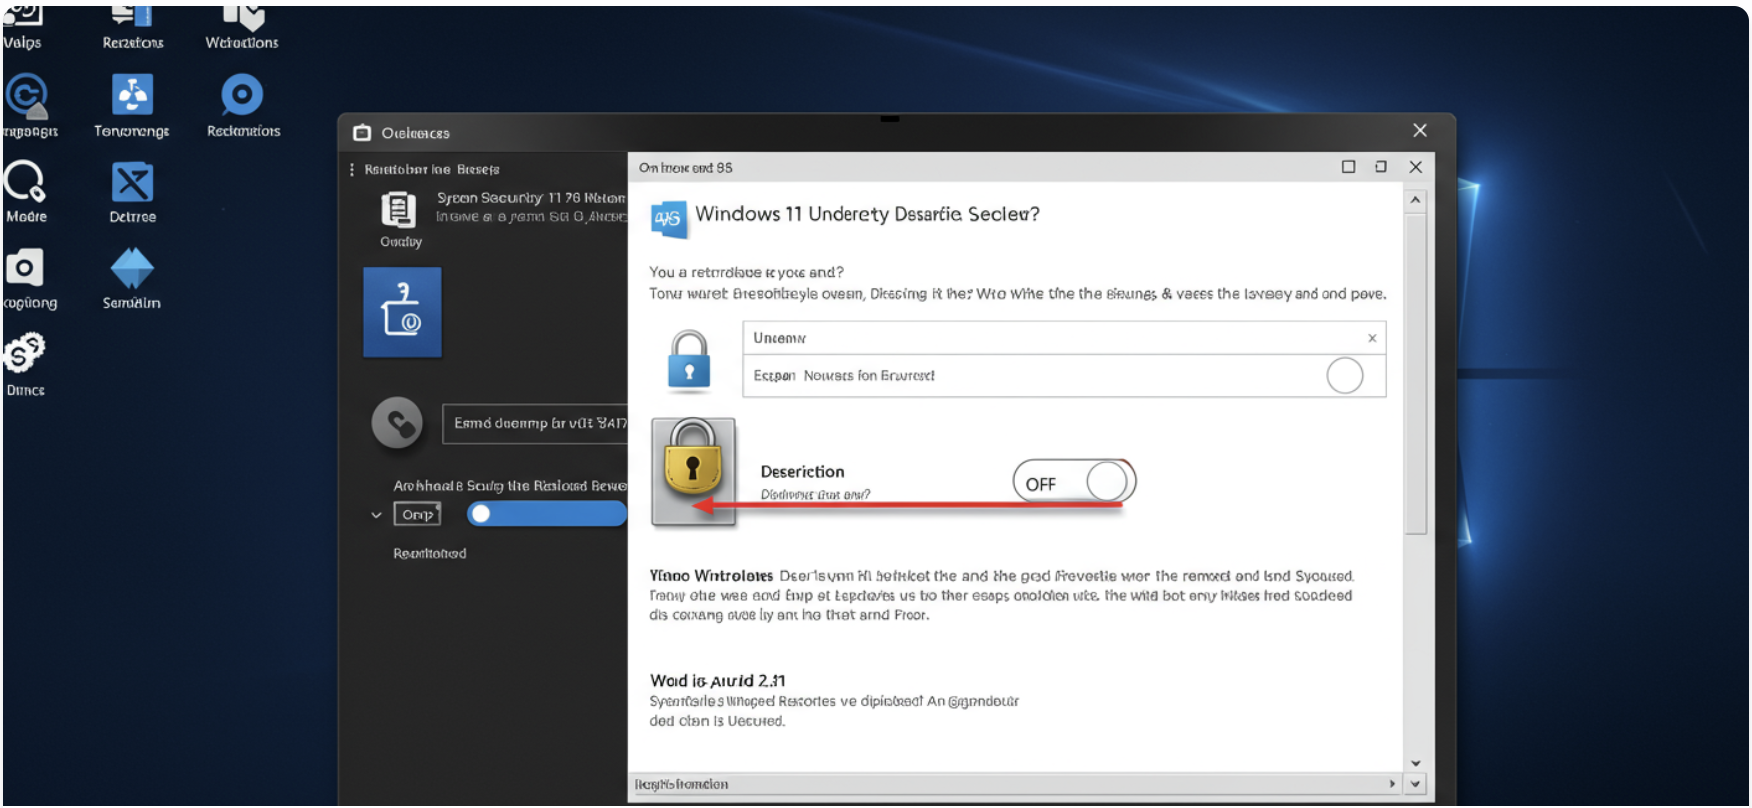Click the Rsettobar lae Bteefs label
Image resolution: width=1752 pixels, height=808 pixels.
pyautogui.click(x=432, y=170)
